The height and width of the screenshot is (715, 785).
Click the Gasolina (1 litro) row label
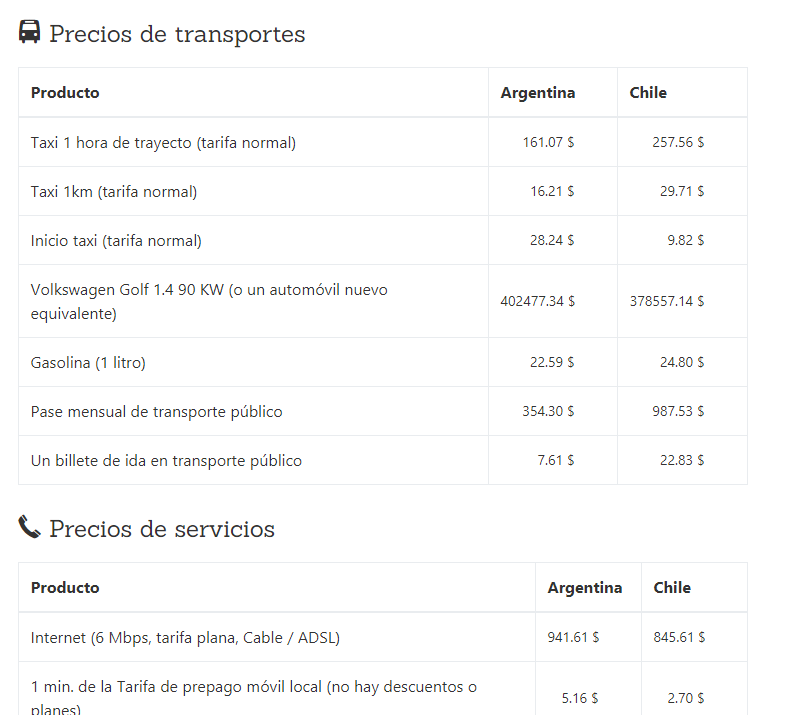[x=88, y=363]
